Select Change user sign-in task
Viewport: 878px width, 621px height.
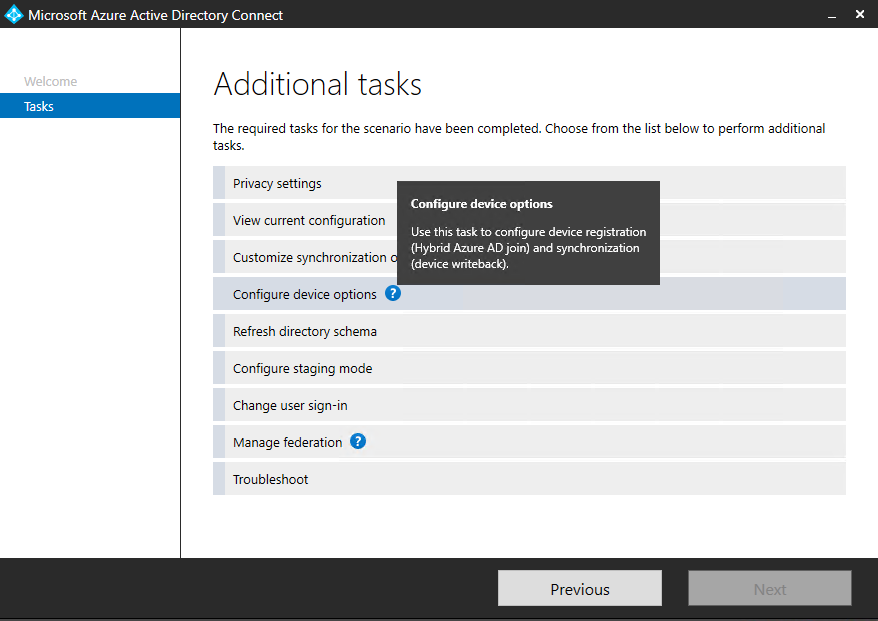(x=529, y=405)
